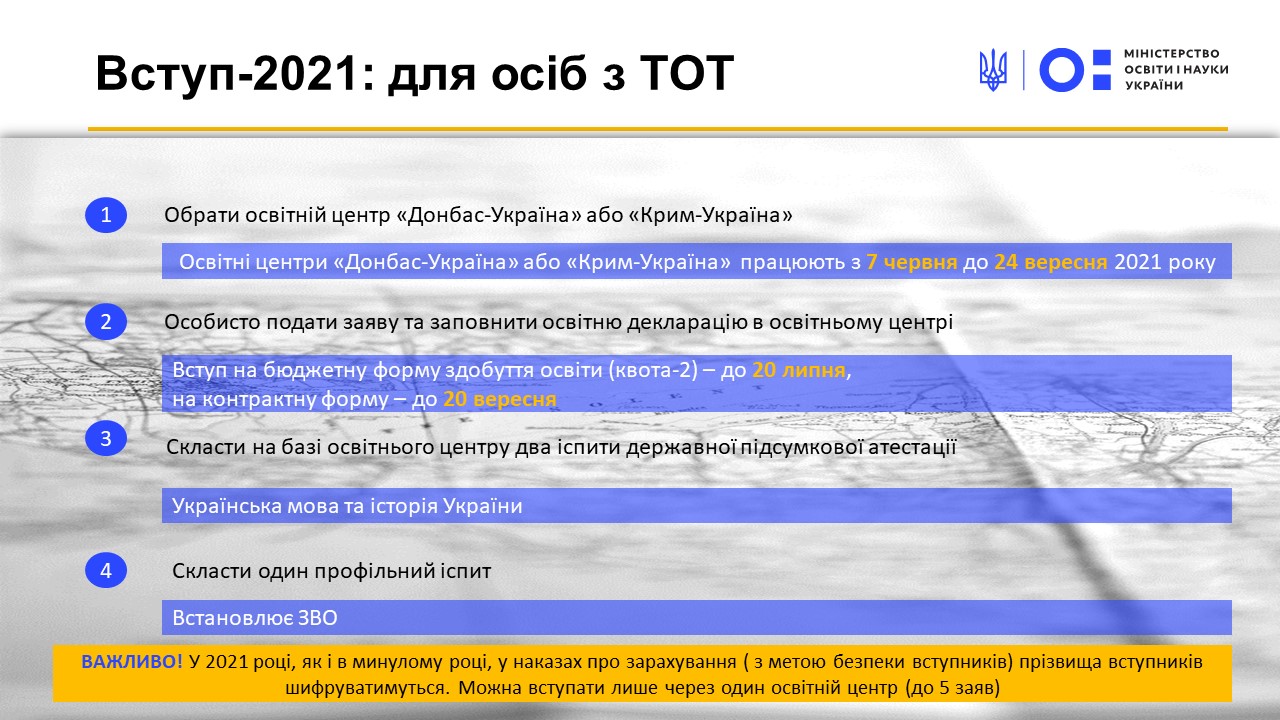Click the numbered circle 2 bullet
Screen dimensions: 1280x720
pyautogui.click(x=106, y=322)
